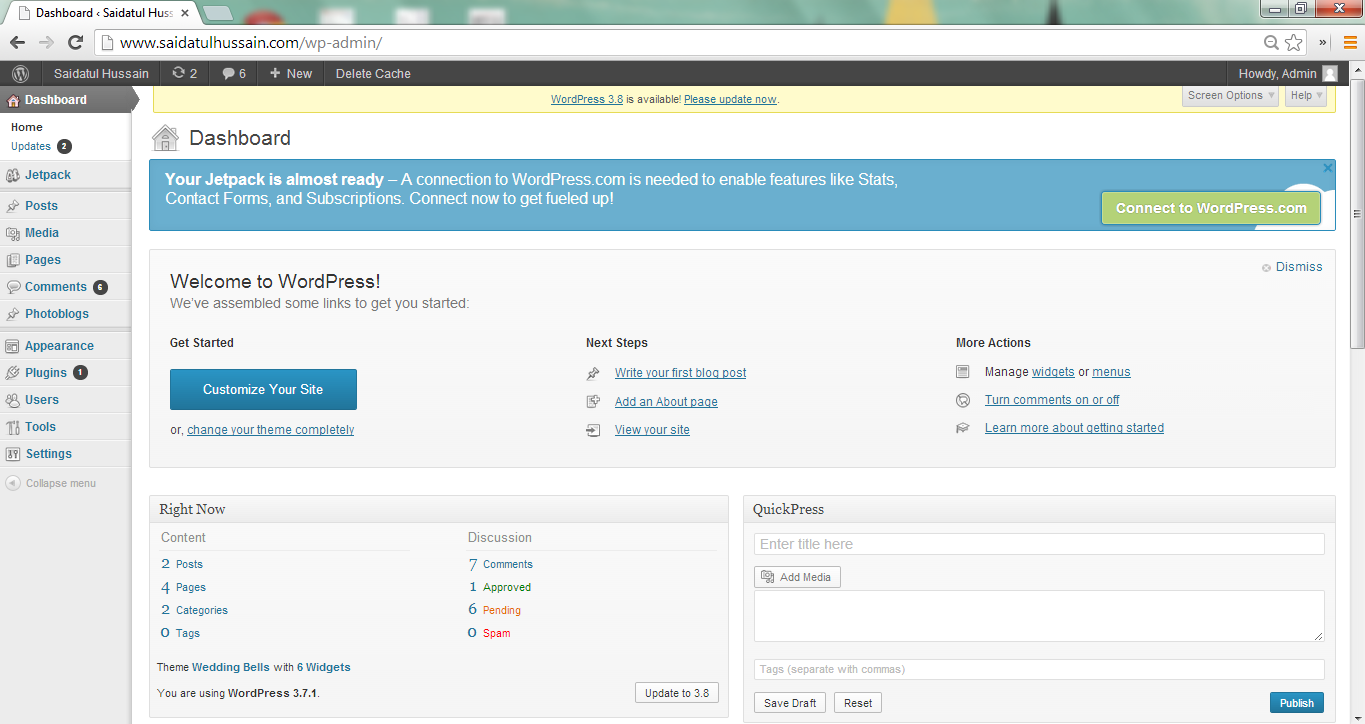
Task: Click the Plugins plug icon in sidebar
Action: (13, 373)
